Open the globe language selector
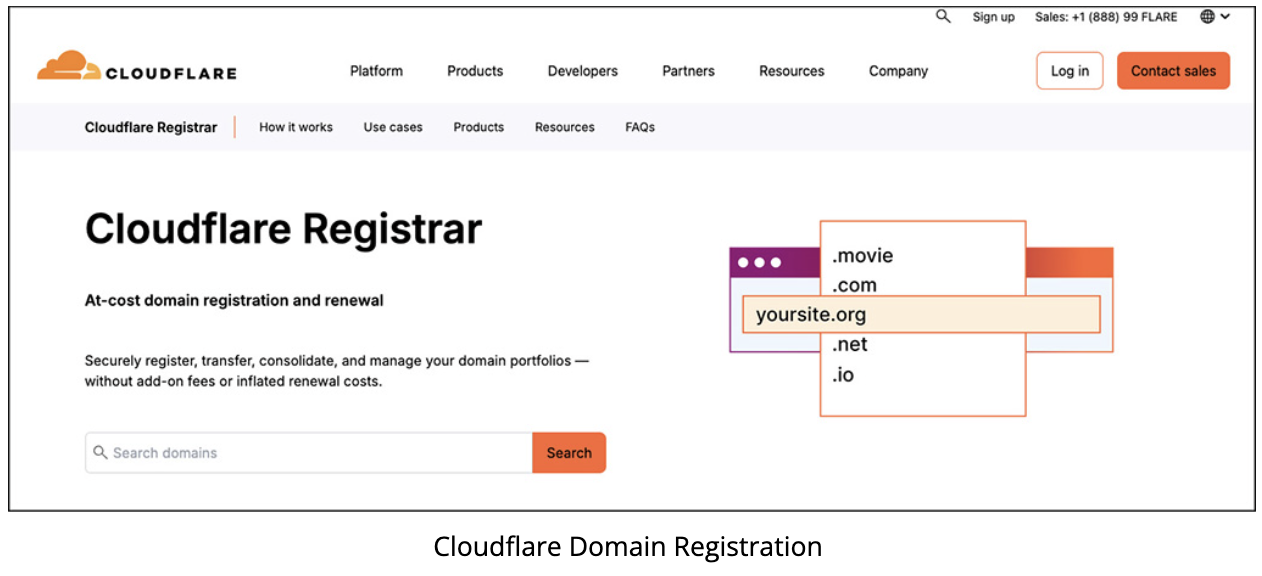1262x576 pixels. coord(1215,16)
